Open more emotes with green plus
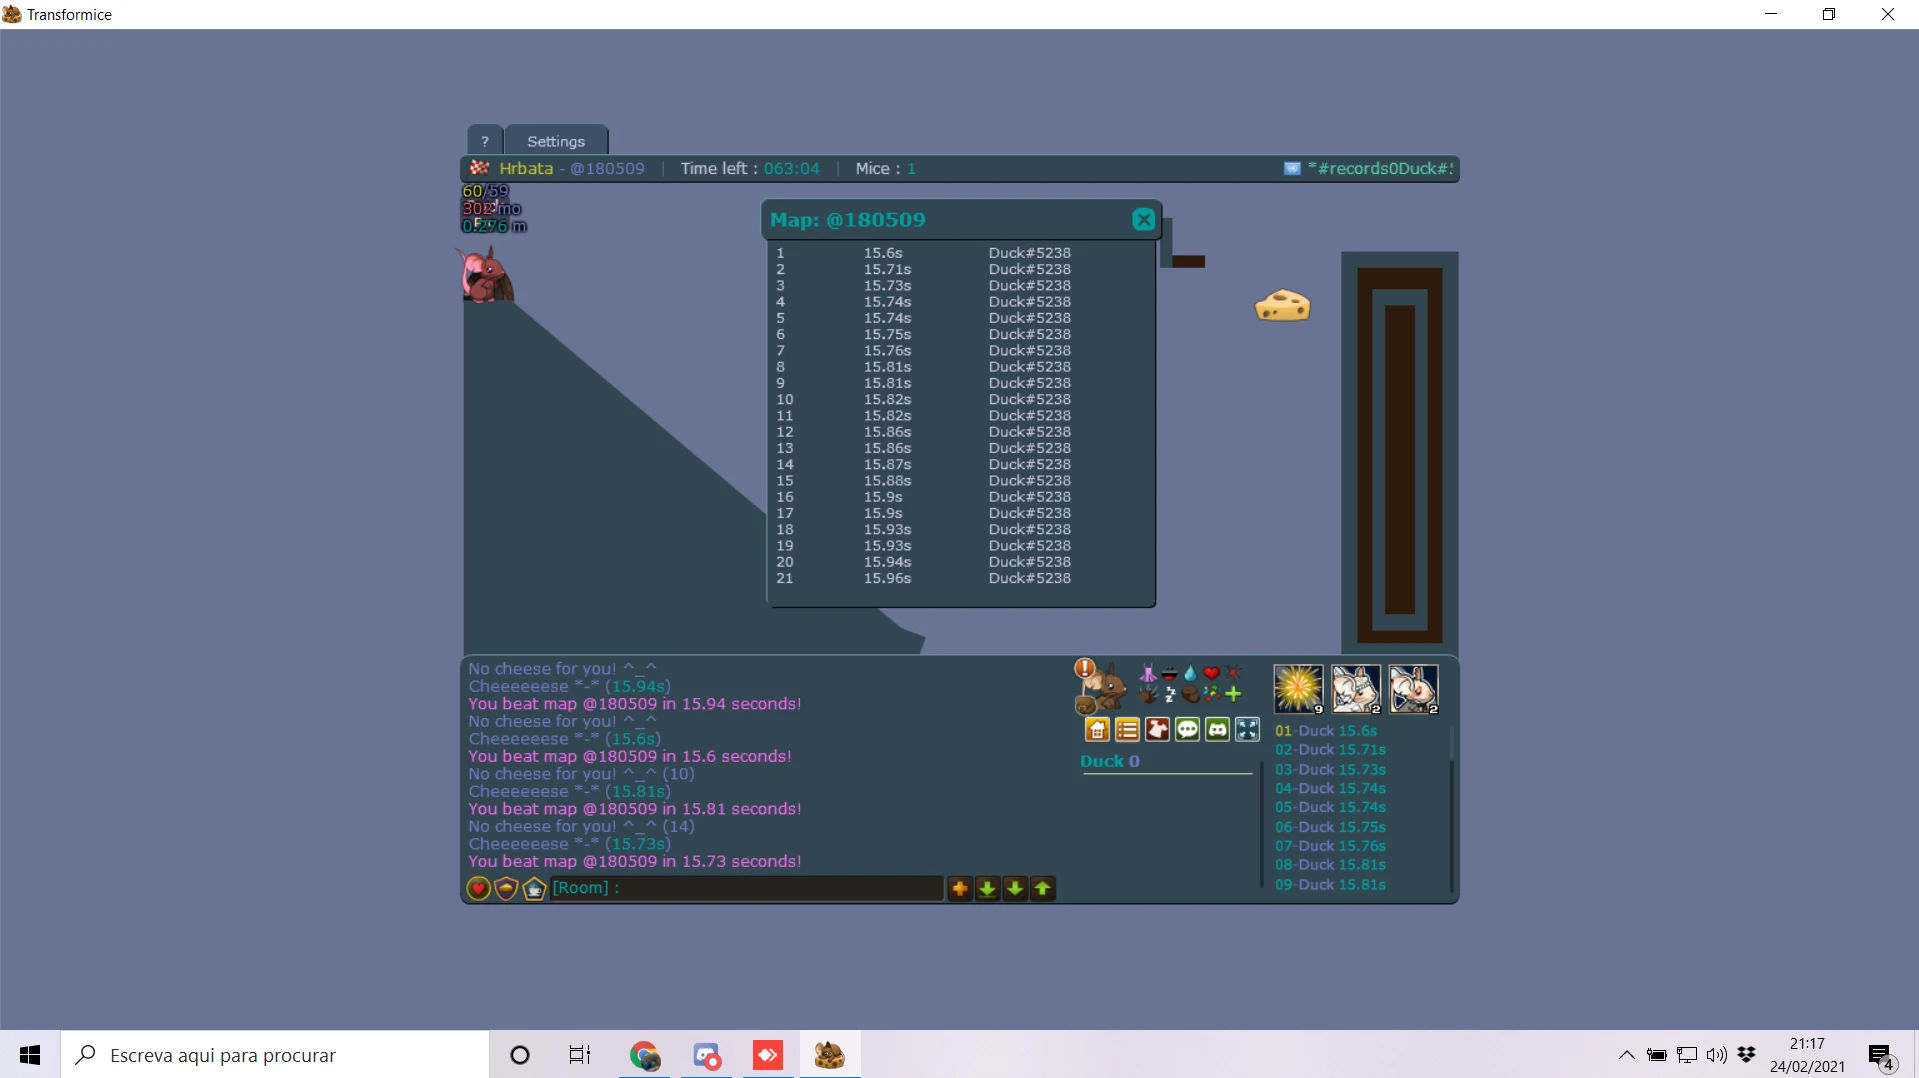The image size is (1919, 1078). point(1233,694)
